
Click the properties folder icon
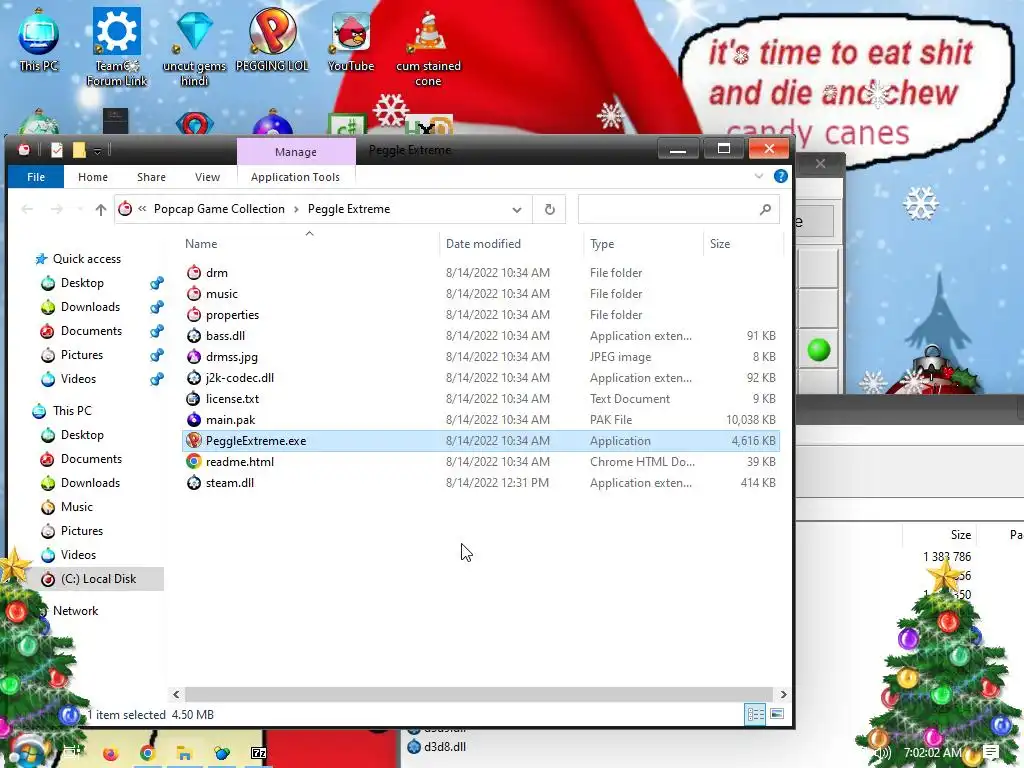(x=194, y=315)
